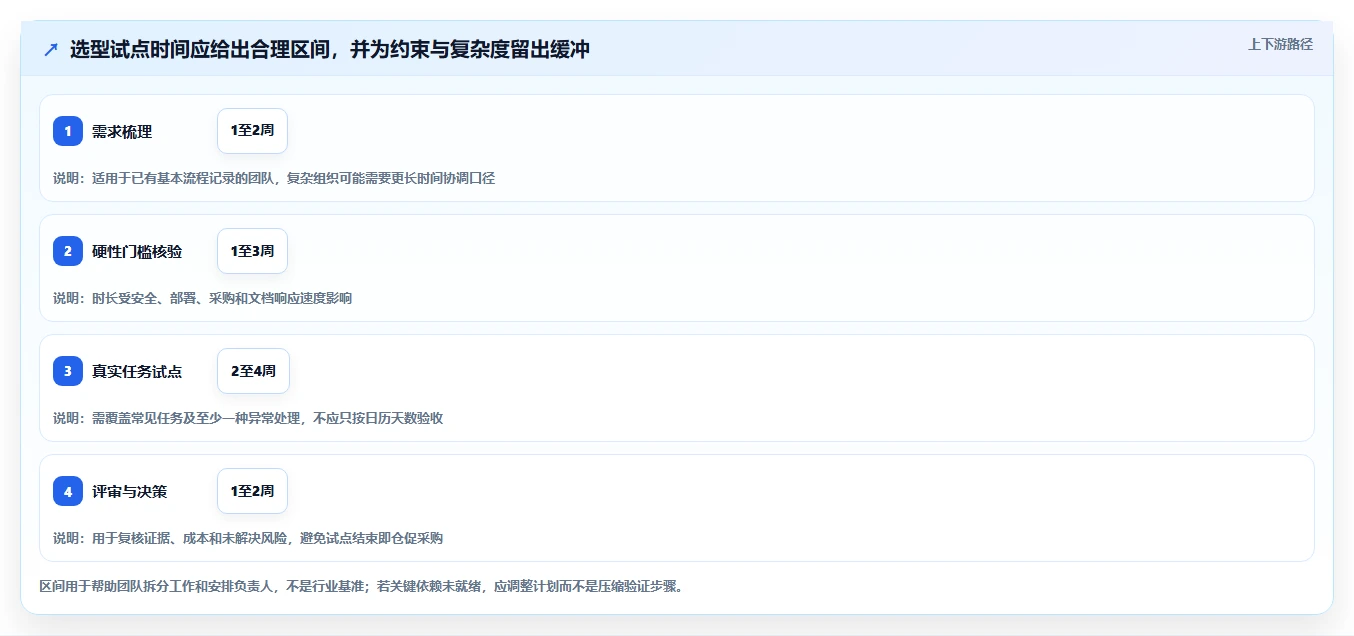Click the step 1 number badge

click(x=68, y=131)
